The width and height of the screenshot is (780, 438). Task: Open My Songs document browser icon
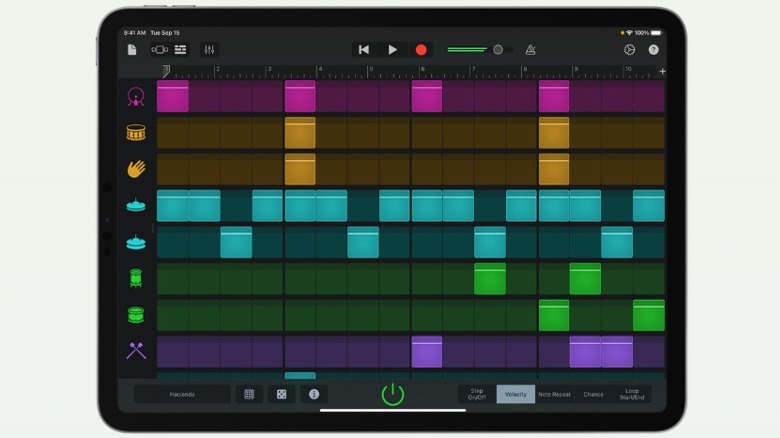pyautogui.click(x=132, y=50)
